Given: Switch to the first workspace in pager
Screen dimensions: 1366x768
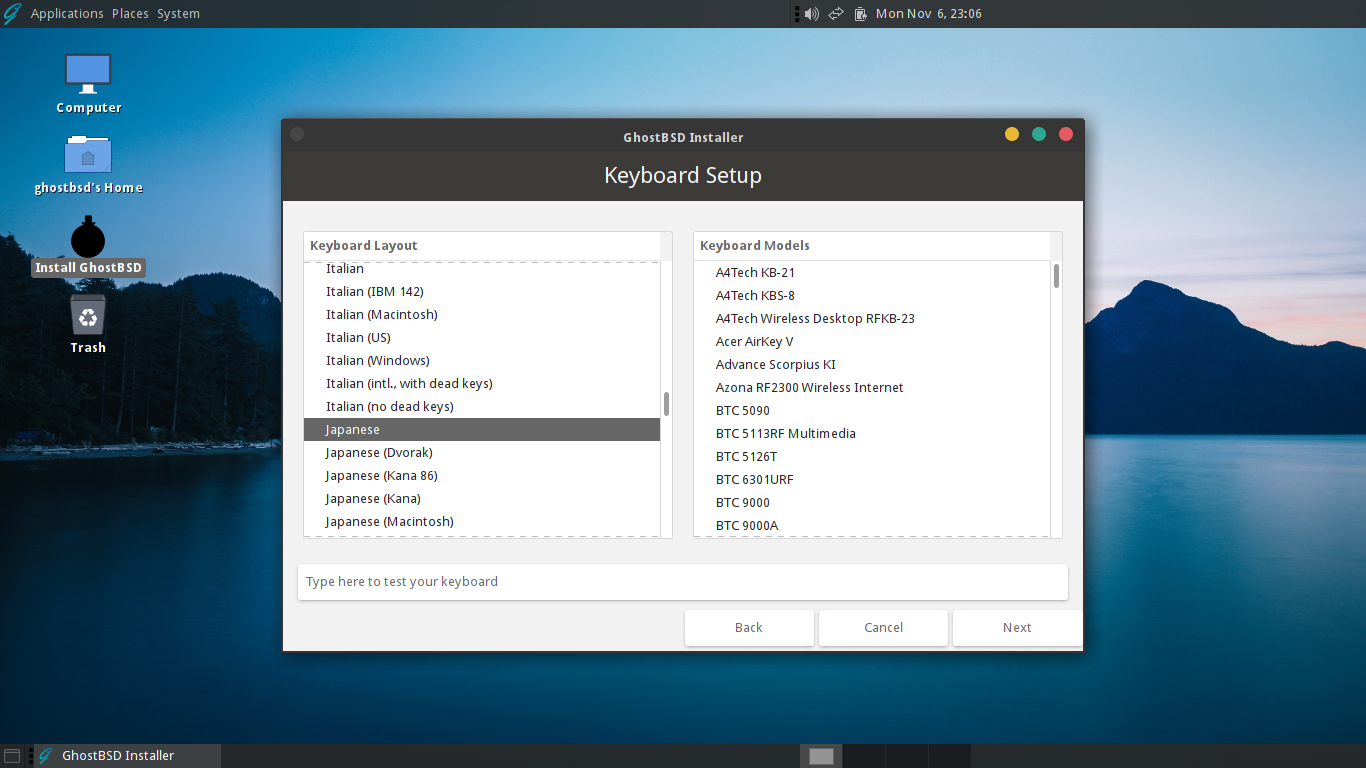Looking at the screenshot, I should [821, 756].
